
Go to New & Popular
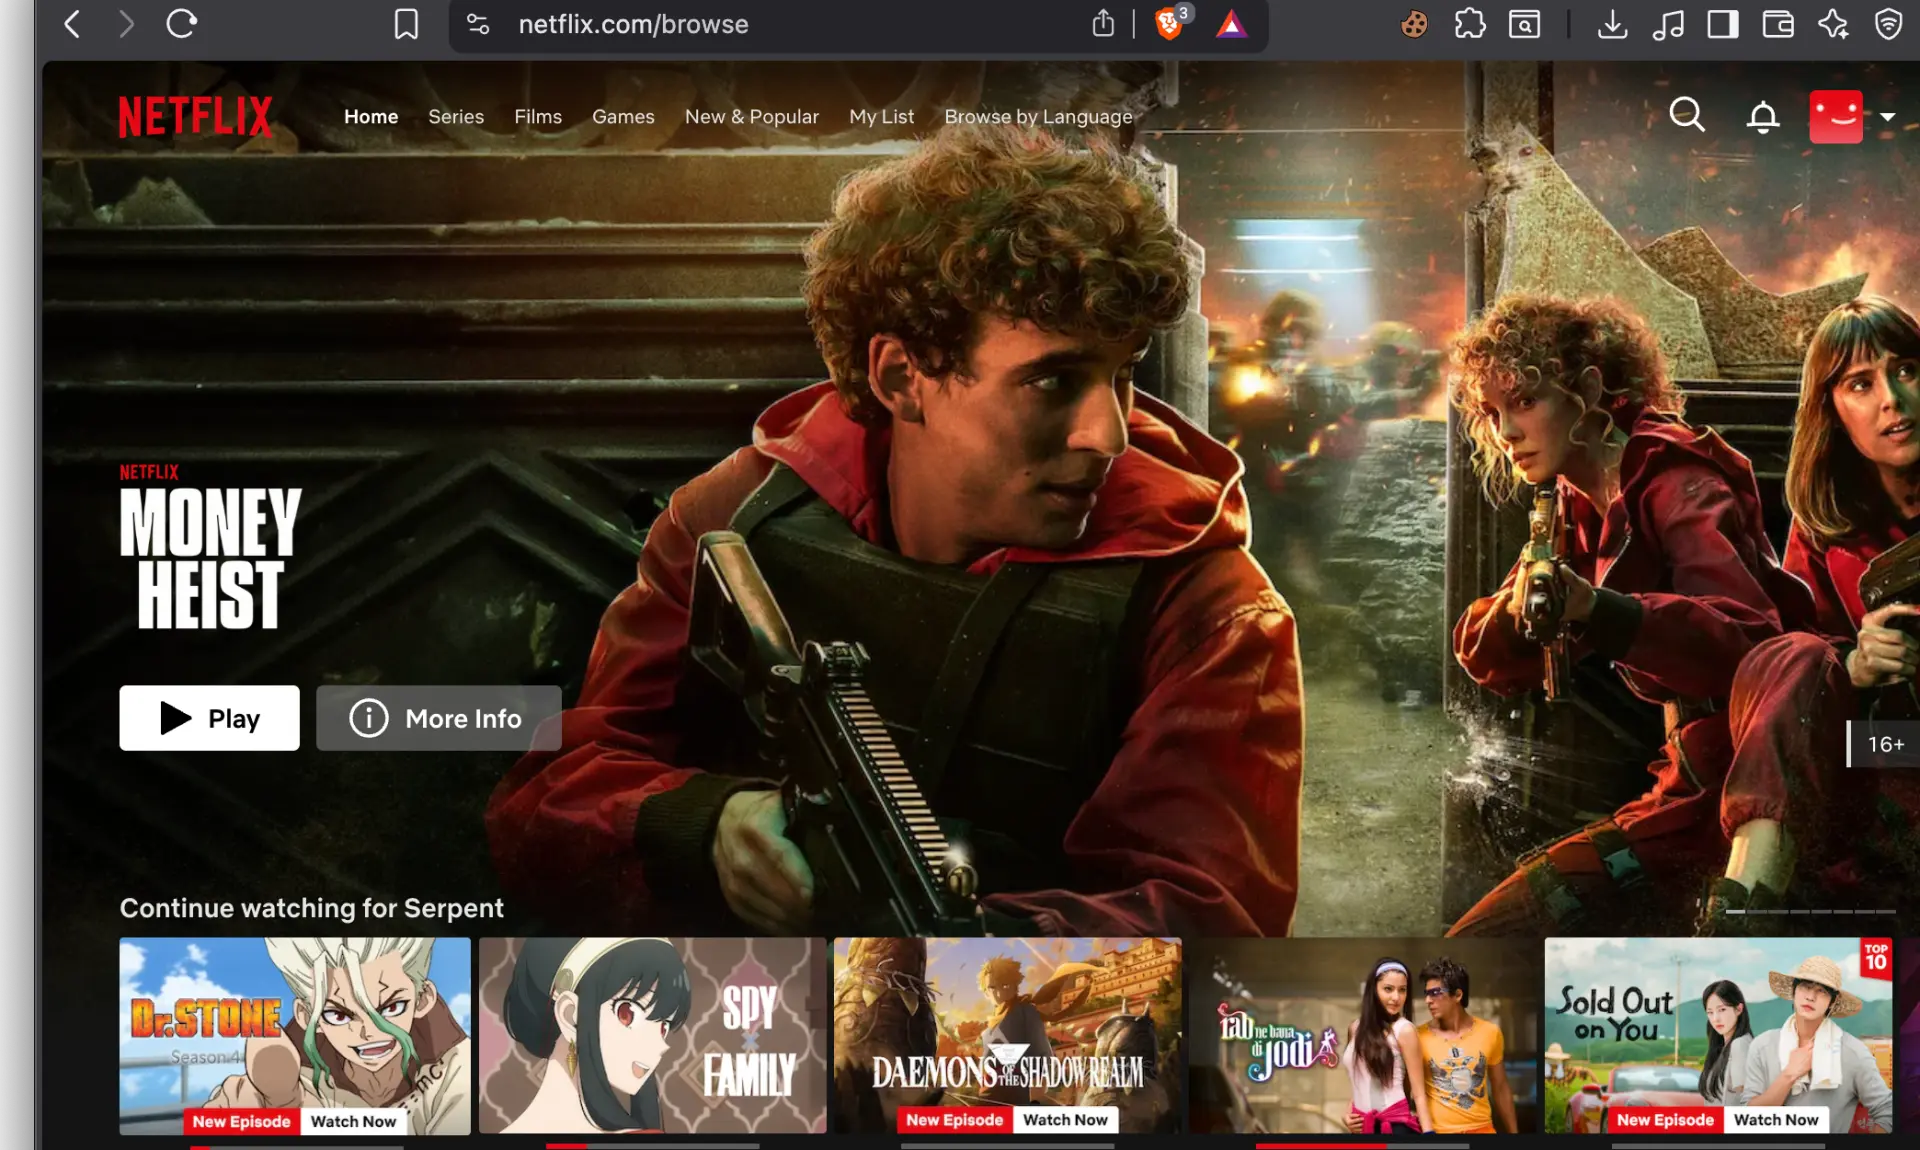point(752,117)
